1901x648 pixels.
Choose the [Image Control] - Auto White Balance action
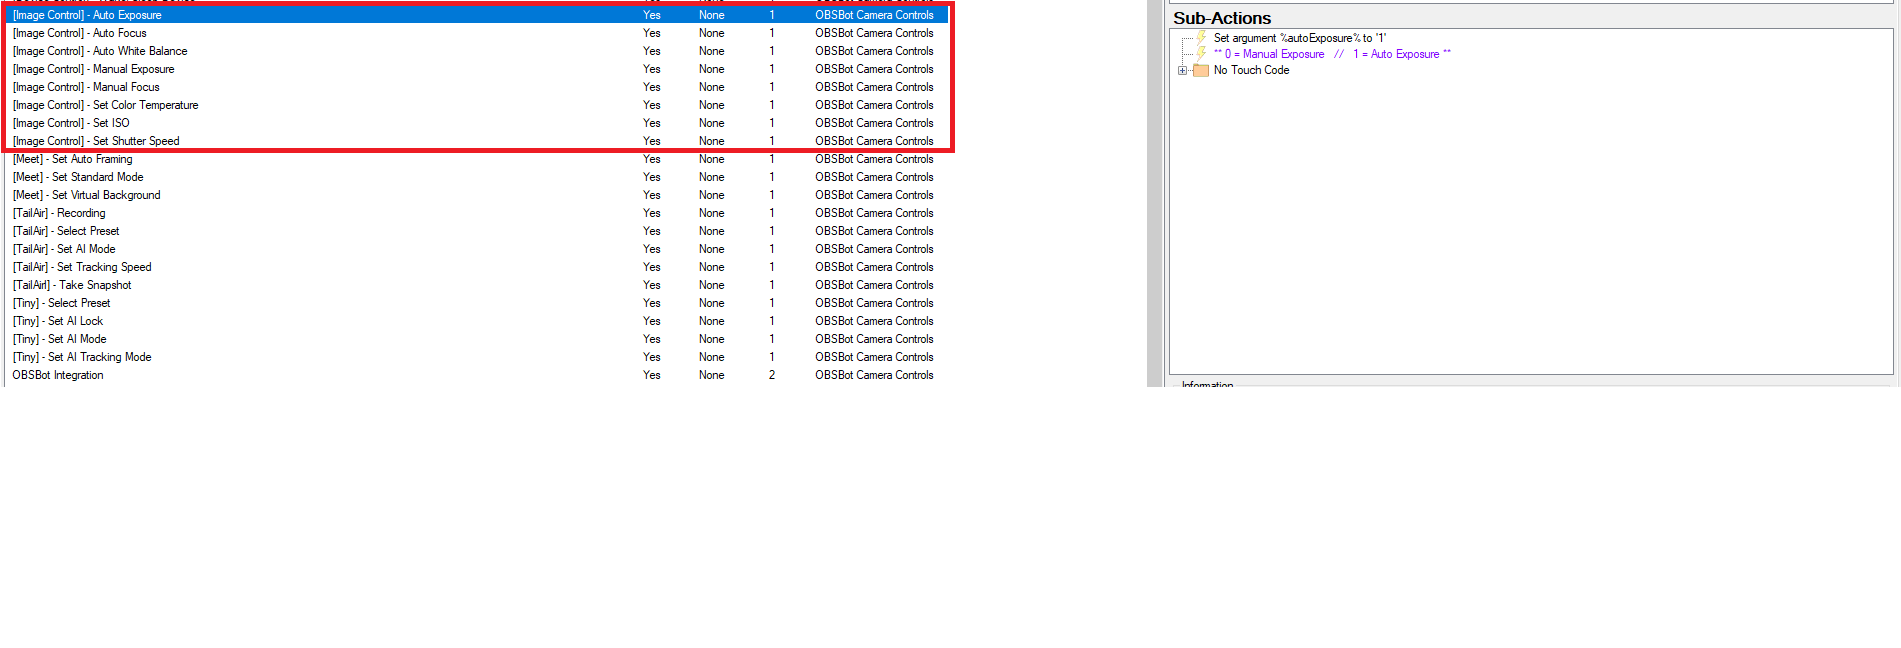tap(100, 52)
